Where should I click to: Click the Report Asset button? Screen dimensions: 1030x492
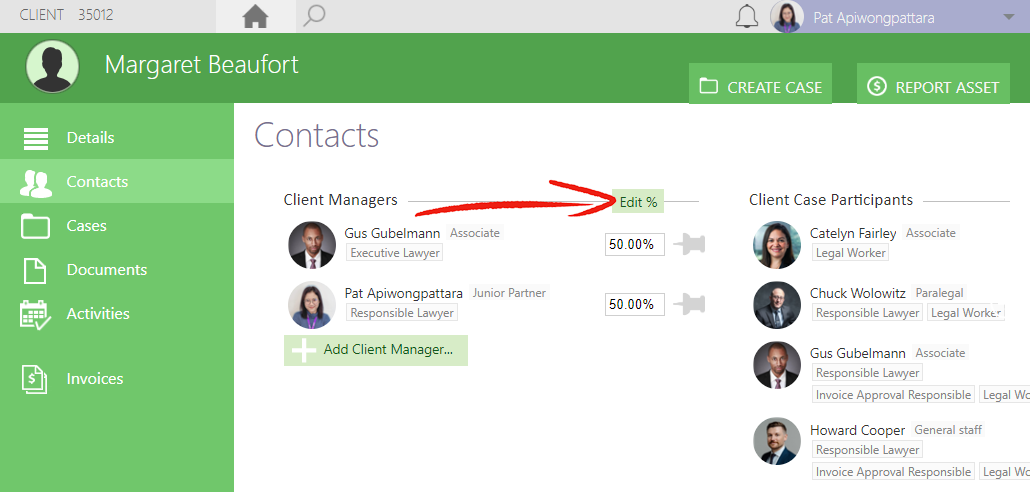click(x=933, y=83)
